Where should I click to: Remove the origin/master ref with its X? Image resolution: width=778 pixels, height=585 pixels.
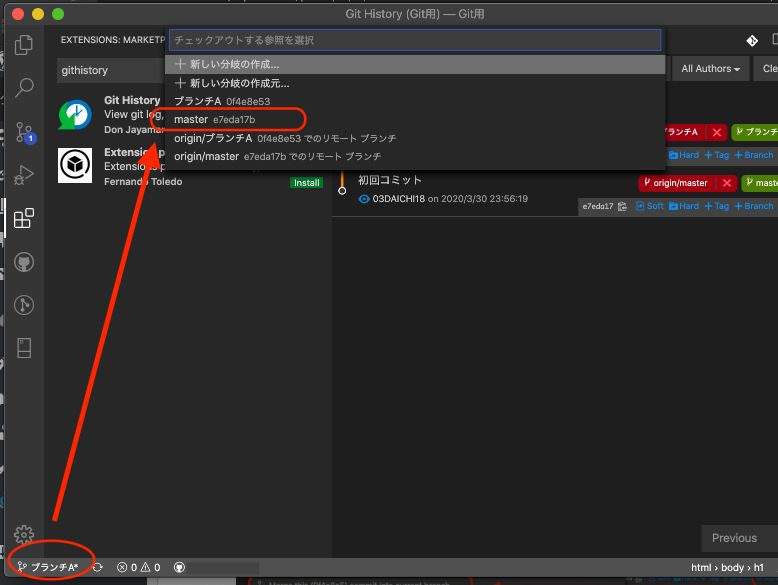(726, 183)
